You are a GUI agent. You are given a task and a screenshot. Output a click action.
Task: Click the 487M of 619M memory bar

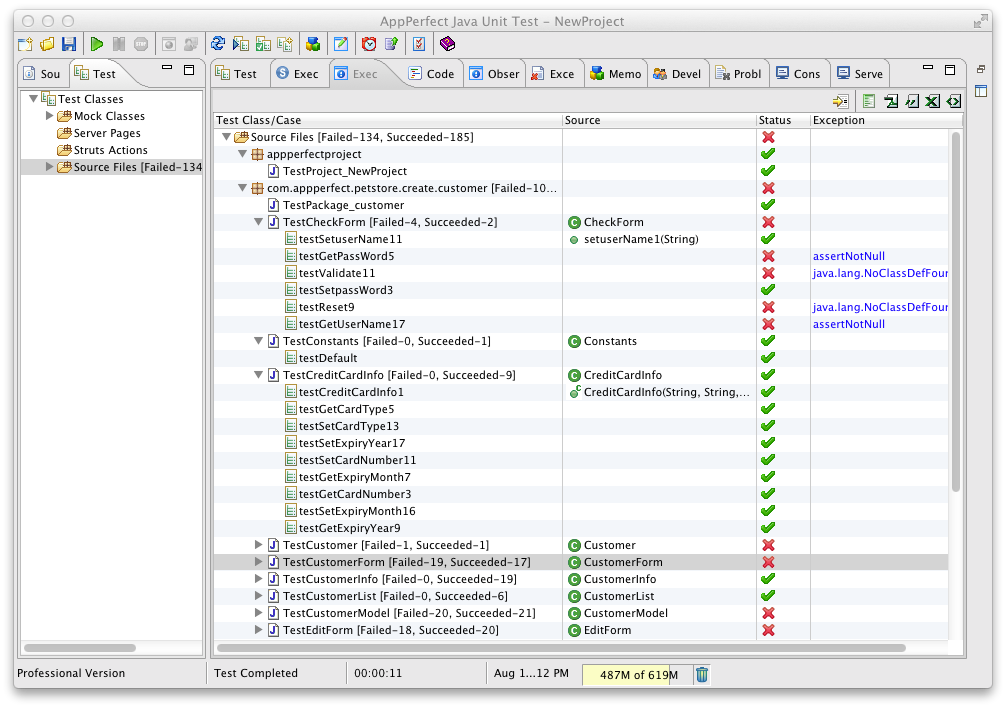(x=638, y=675)
